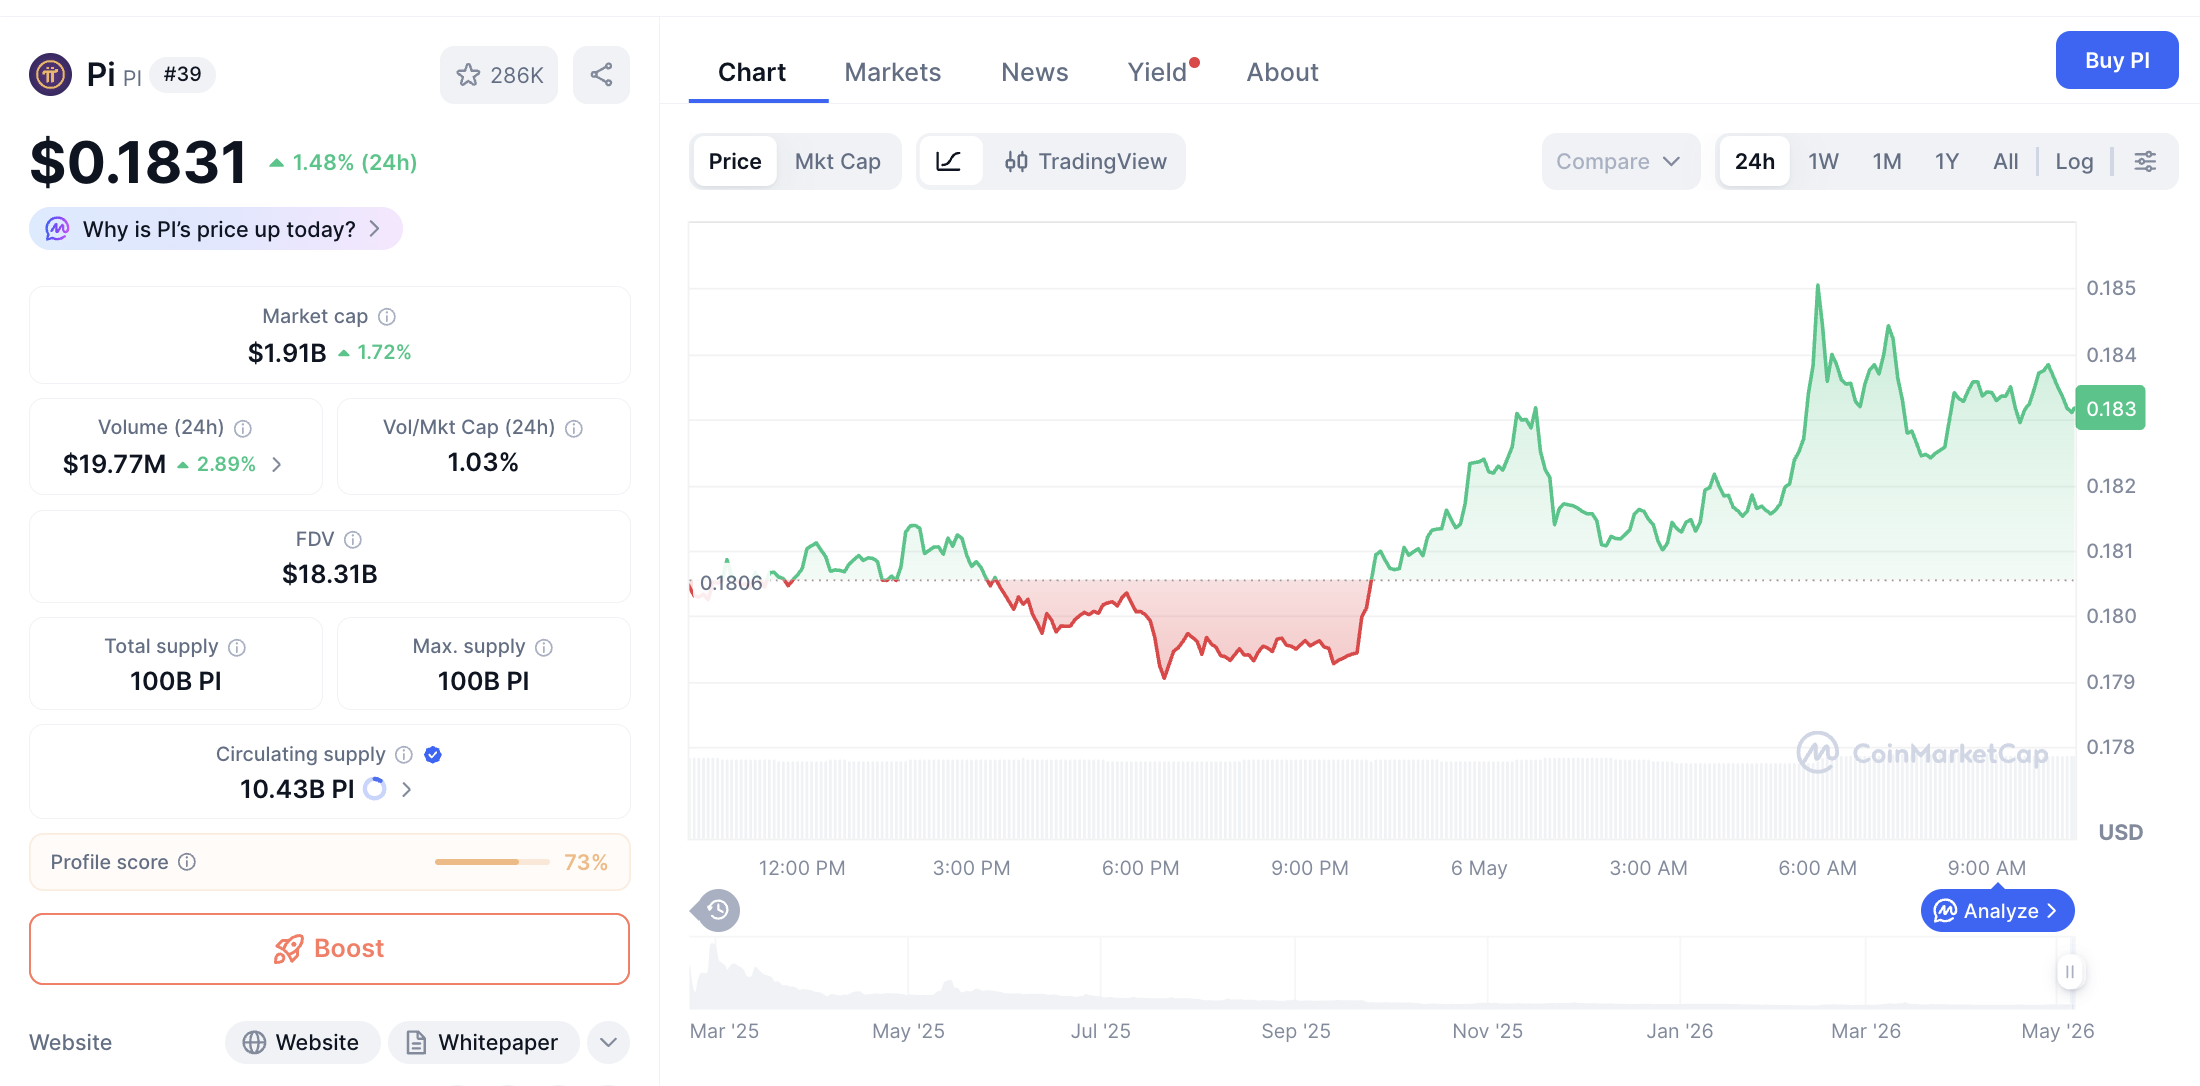
Task: Click the globe icon on Website chip
Action: 254,1042
